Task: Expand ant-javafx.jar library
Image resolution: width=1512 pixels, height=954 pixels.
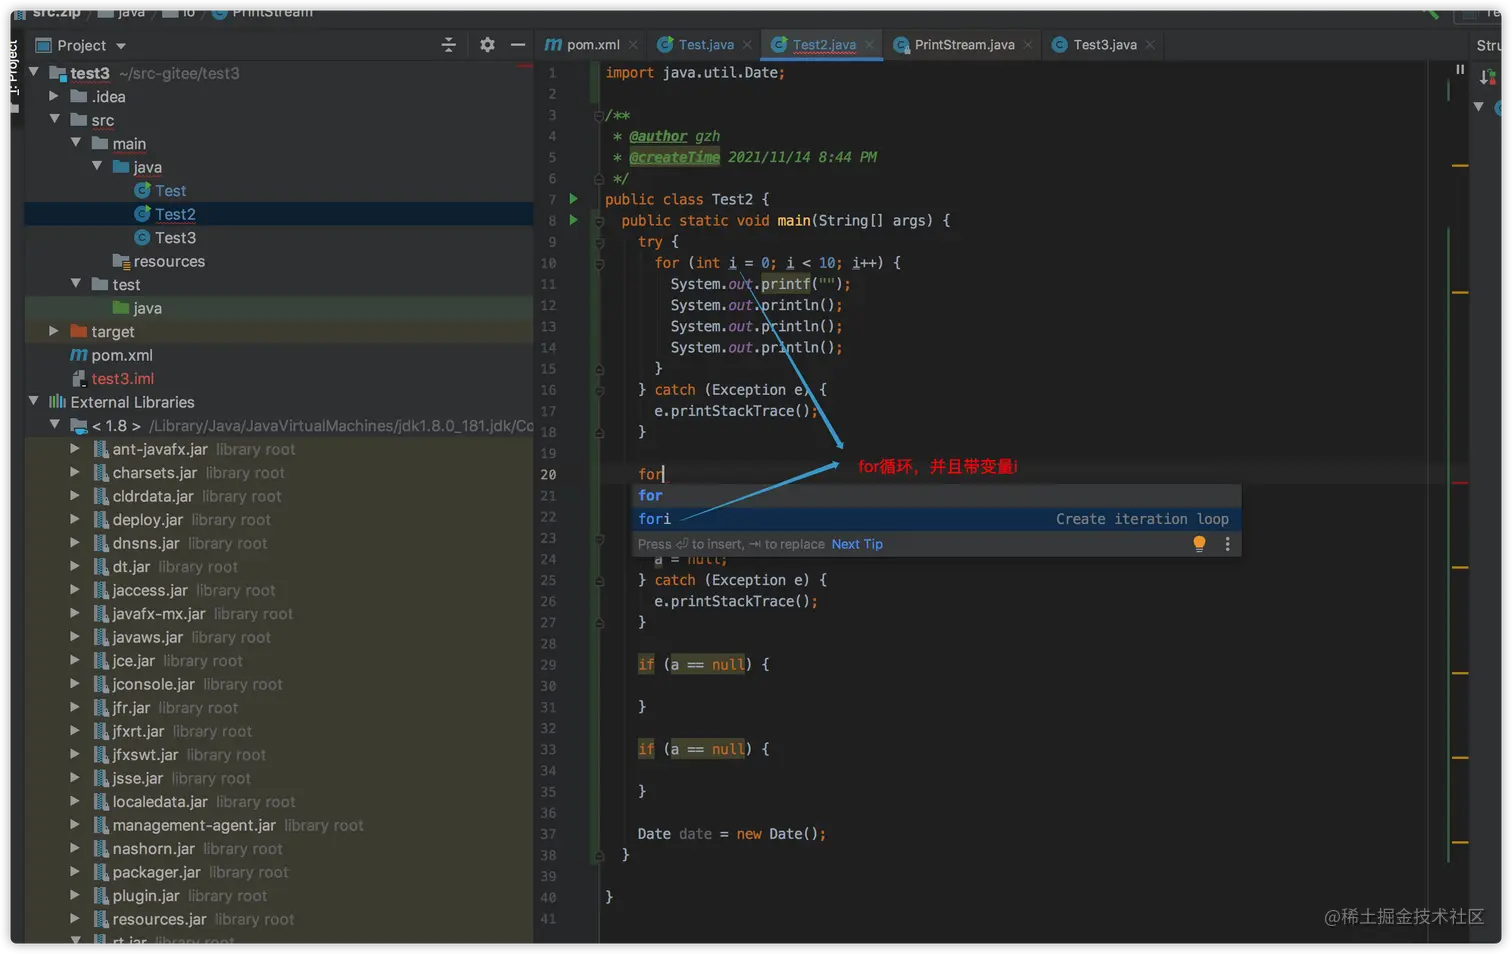Action: [75, 449]
